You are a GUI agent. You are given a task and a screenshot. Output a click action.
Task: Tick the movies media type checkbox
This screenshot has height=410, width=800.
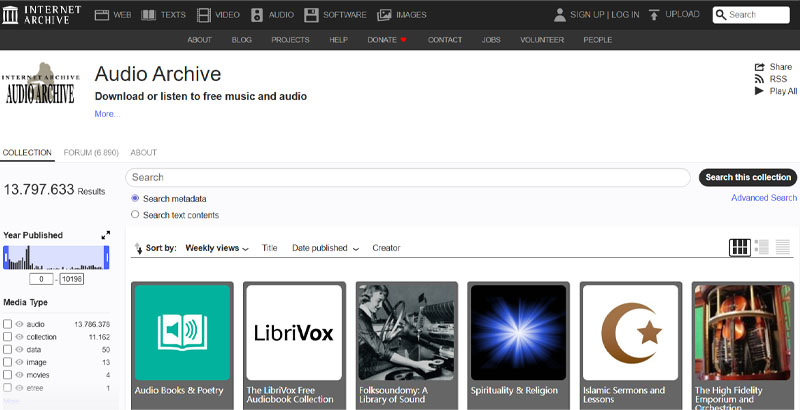(7, 375)
